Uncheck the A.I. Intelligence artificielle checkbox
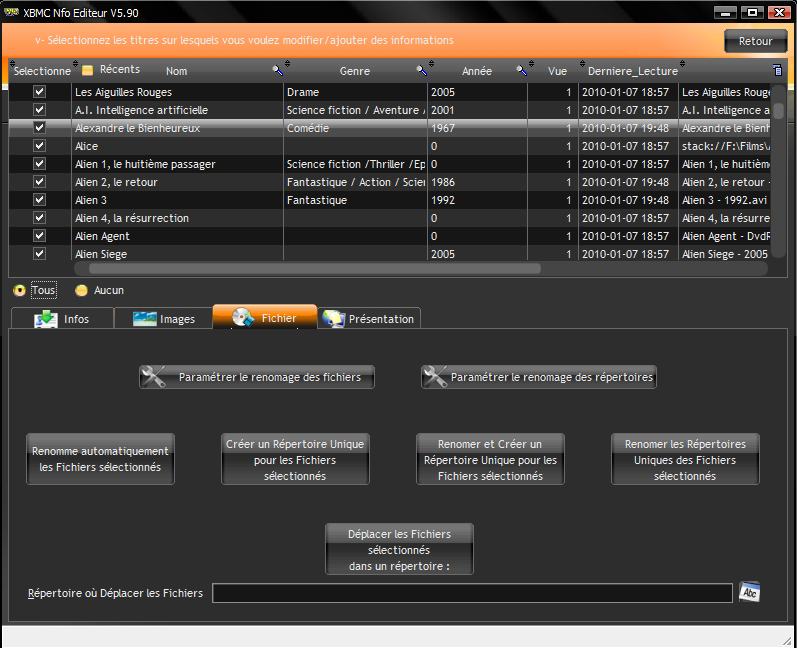The height and width of the screenshot is (648, 797). coord(39,110)
